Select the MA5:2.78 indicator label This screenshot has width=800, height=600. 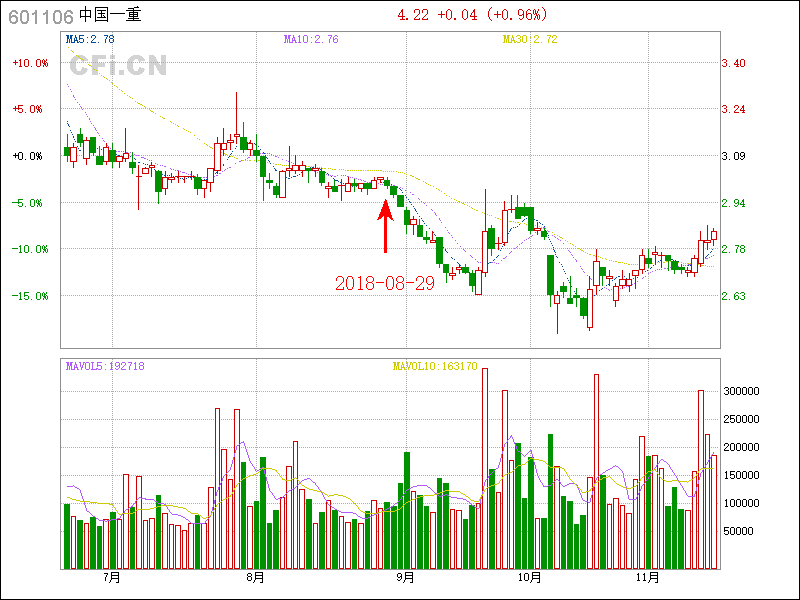click(90, 39)
